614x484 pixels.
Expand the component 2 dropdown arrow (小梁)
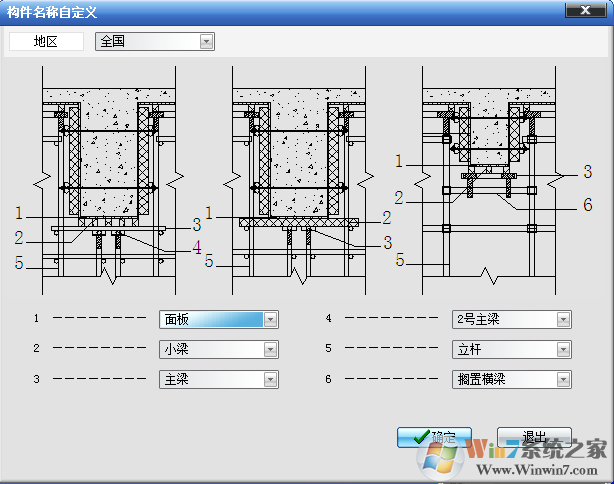(270, 349)
